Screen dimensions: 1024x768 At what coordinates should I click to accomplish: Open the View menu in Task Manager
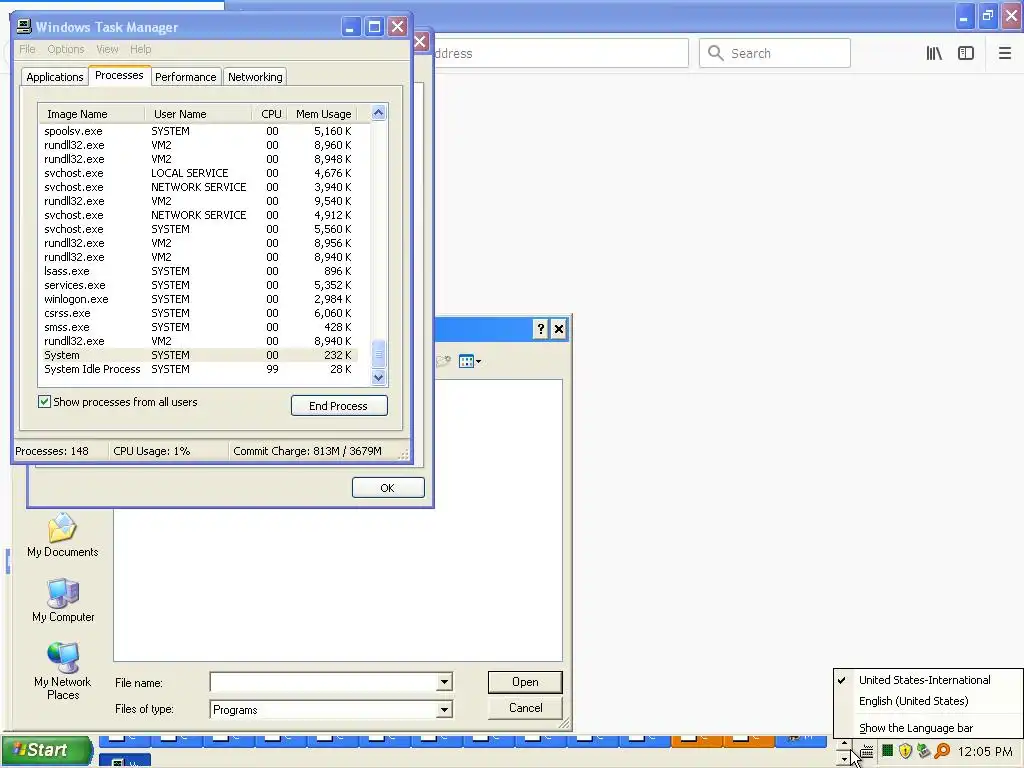click(x=107, y=49)
